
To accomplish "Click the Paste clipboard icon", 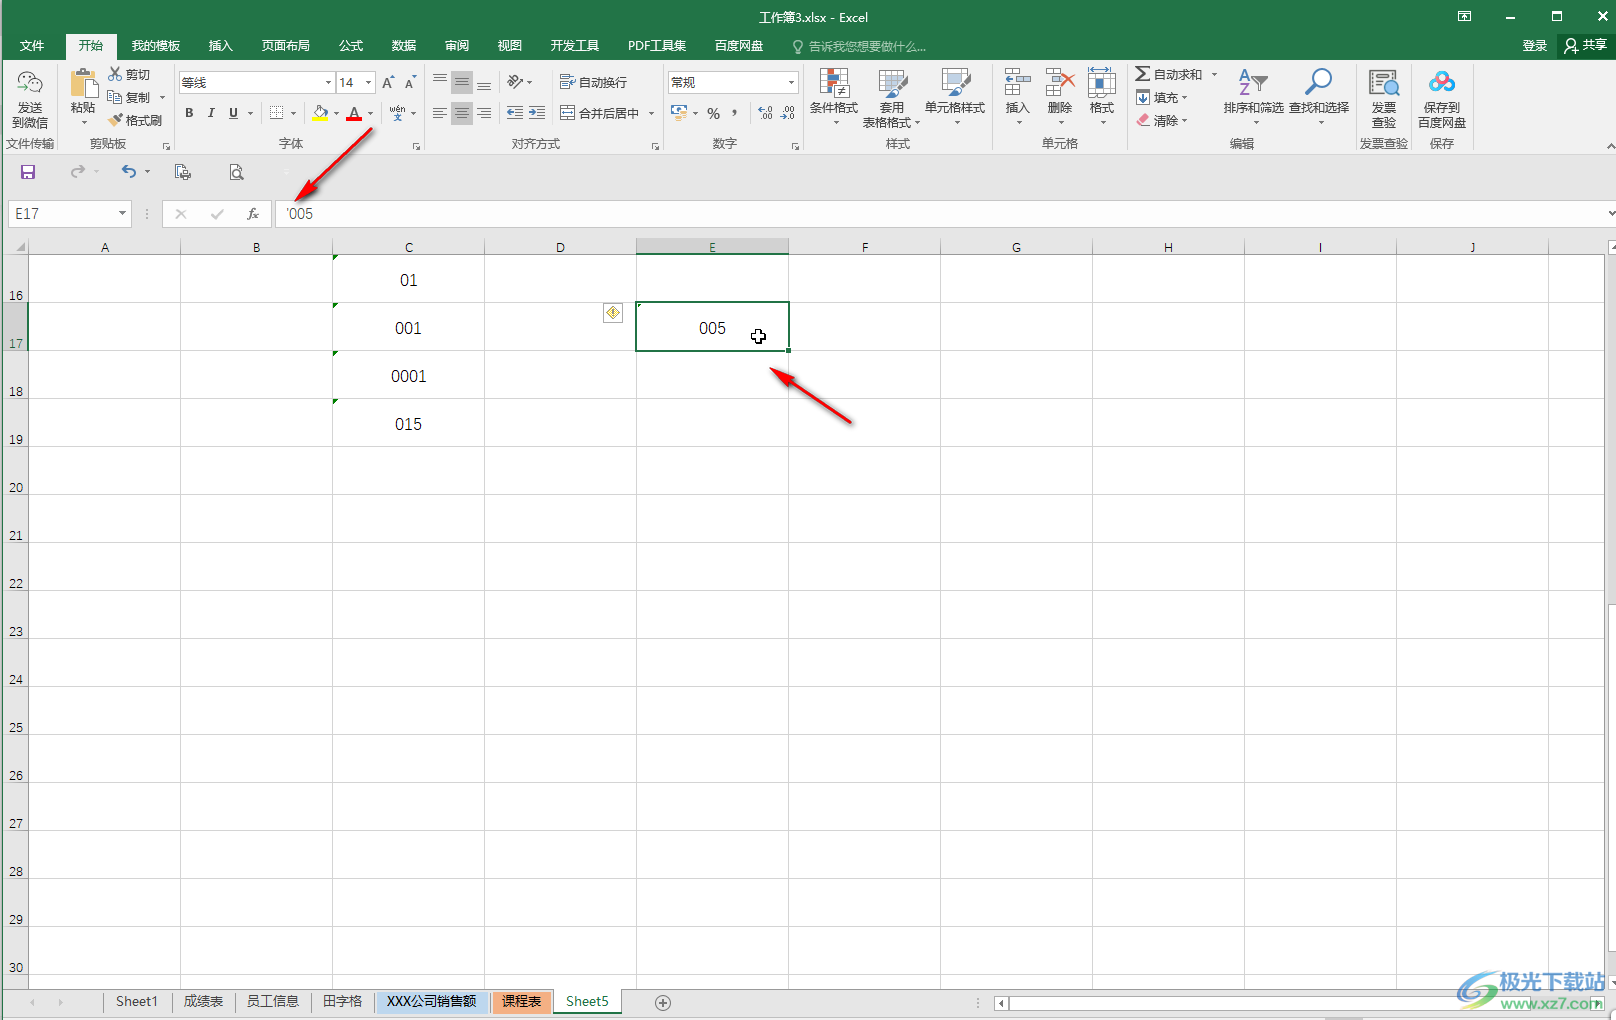I will pos(83,85).
